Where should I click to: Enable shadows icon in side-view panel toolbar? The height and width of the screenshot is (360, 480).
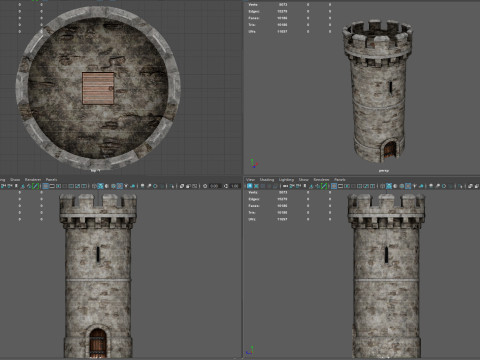[x=421, y=186]
